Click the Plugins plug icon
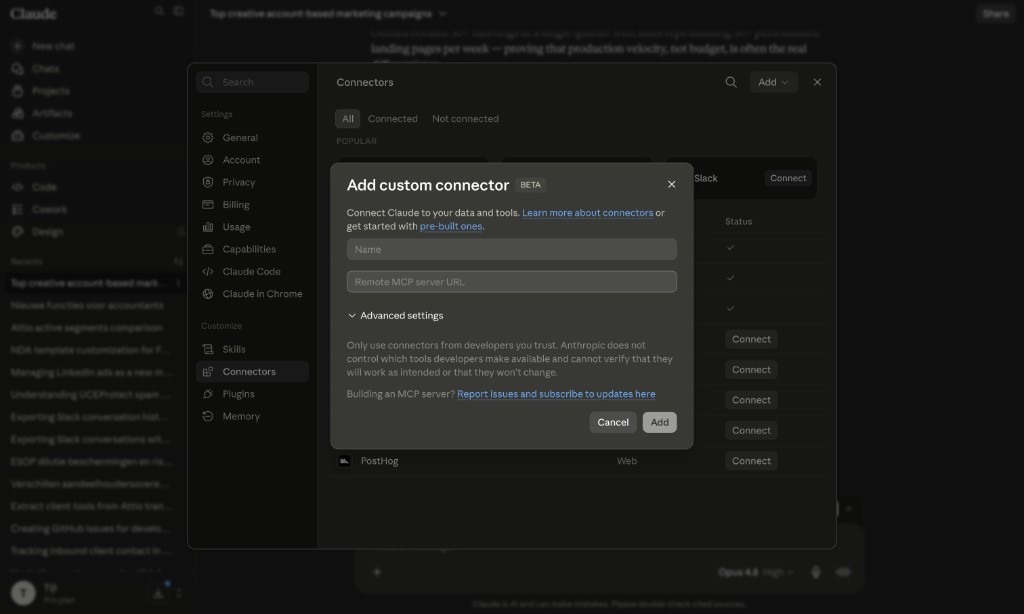The image size is (1024, 614). pos(208,394)
